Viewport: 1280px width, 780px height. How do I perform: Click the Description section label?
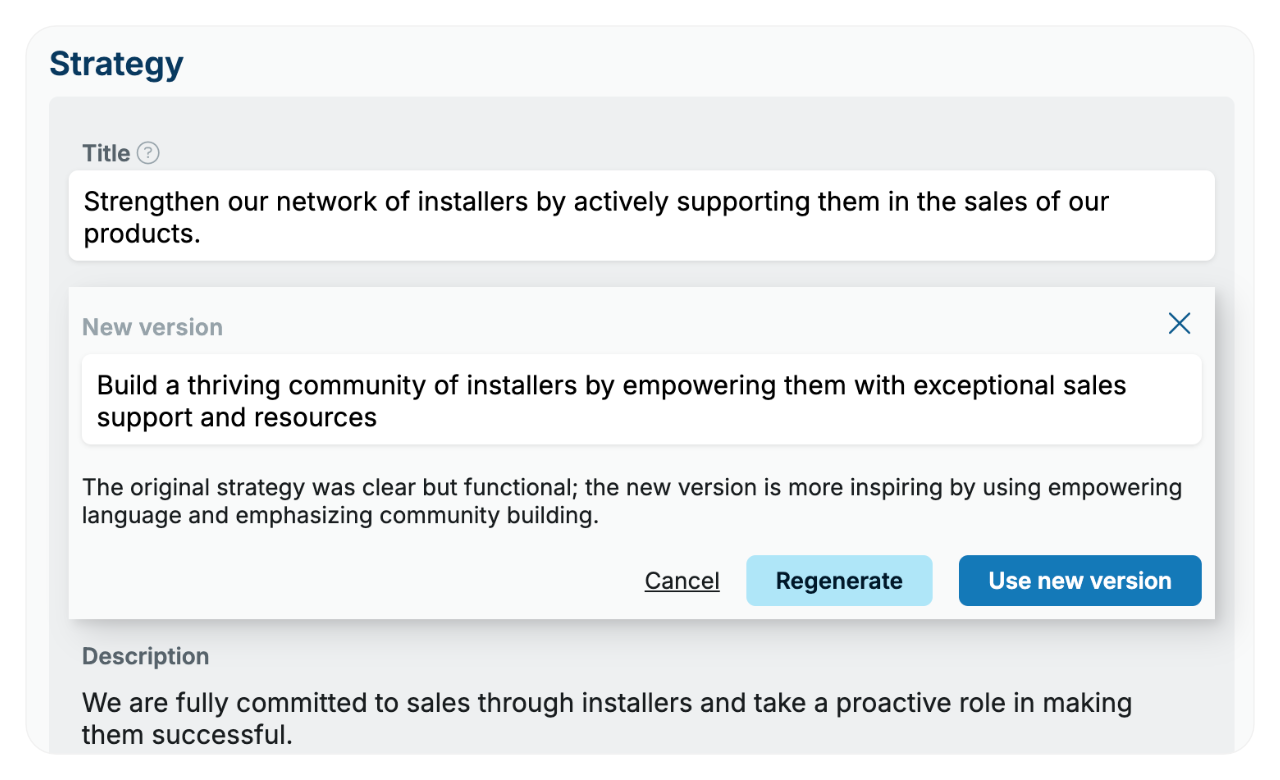point(145,656)
